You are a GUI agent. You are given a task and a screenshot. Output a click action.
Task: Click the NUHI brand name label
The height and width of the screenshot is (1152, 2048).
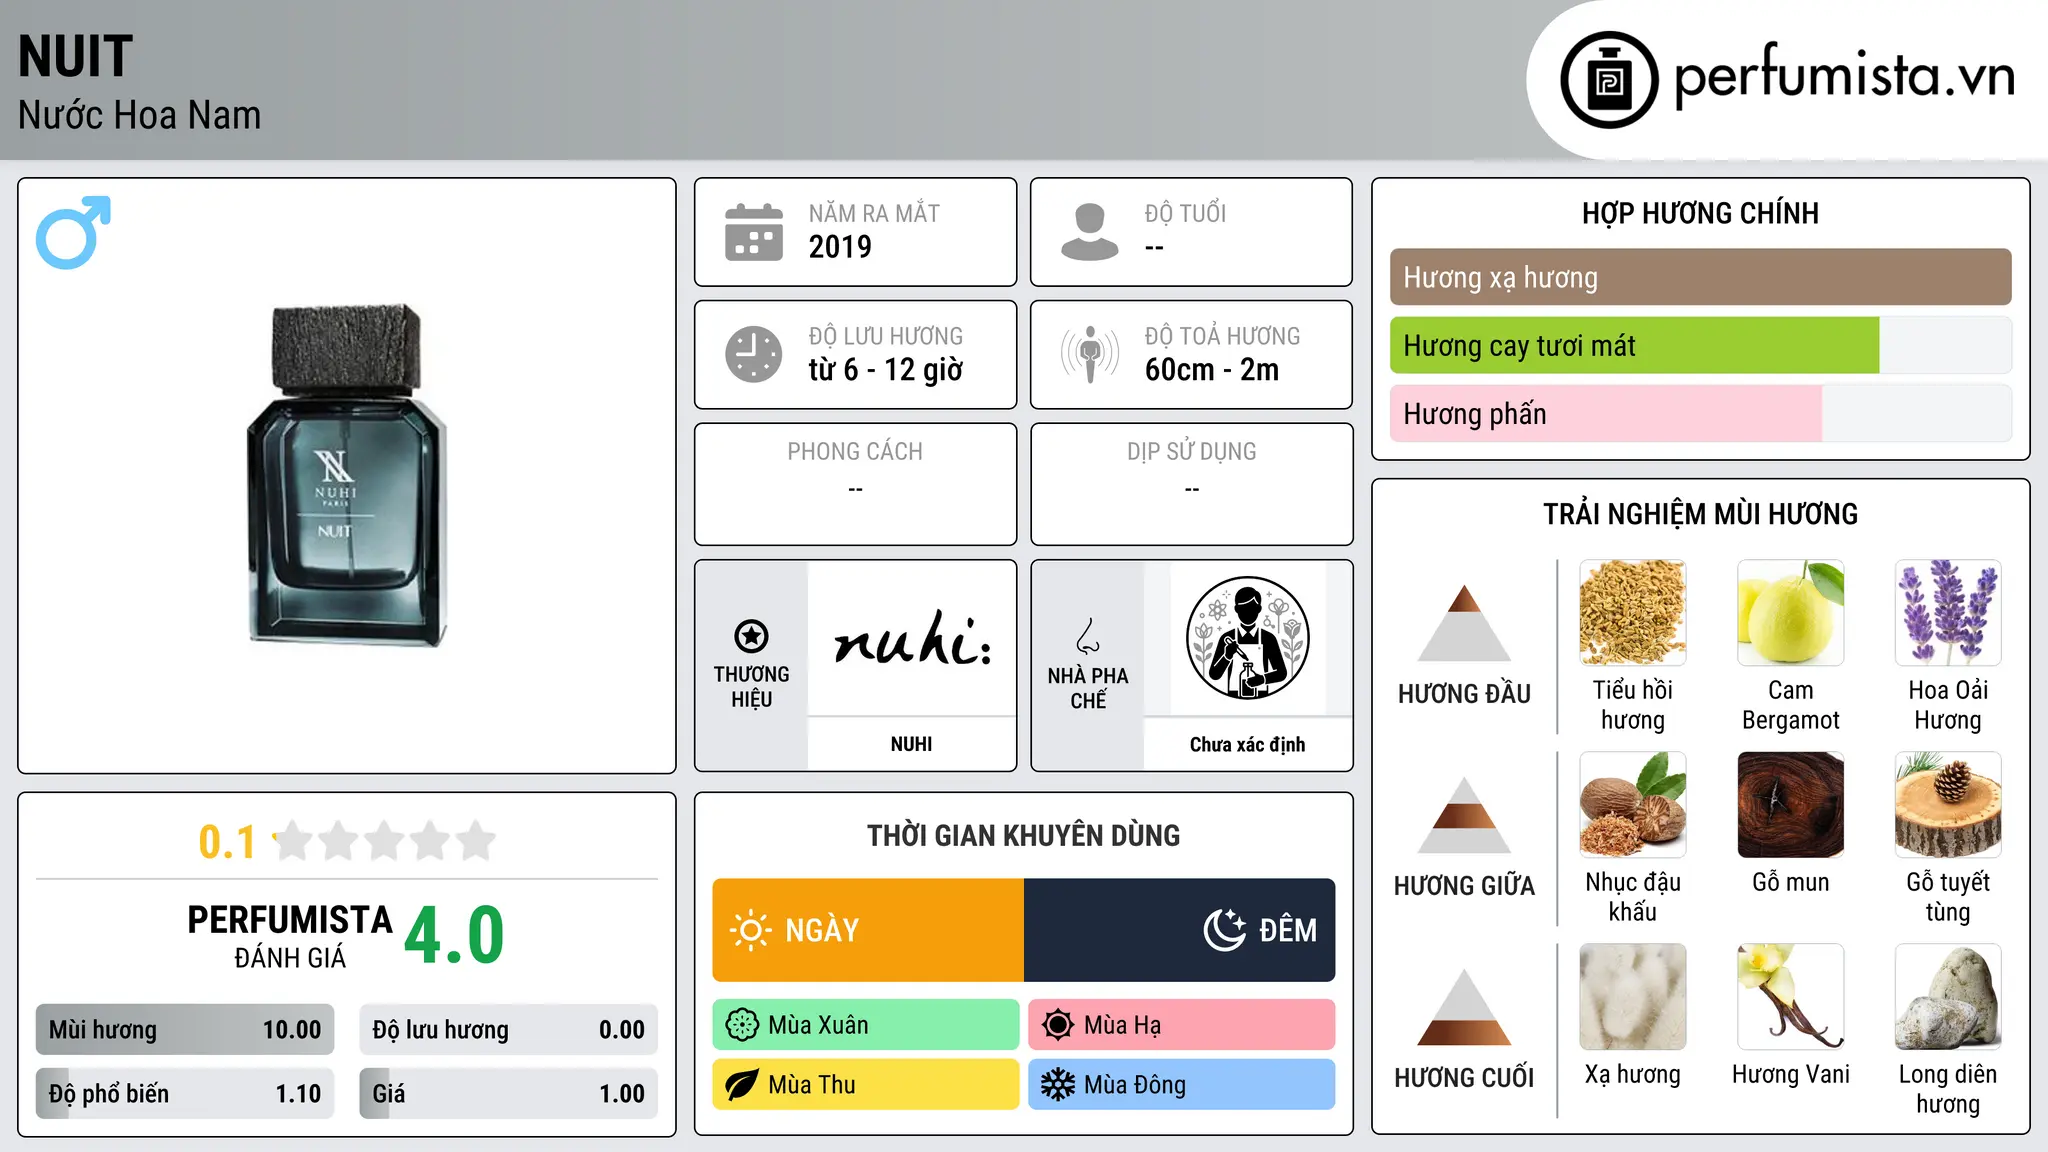(x=911, y=744)
